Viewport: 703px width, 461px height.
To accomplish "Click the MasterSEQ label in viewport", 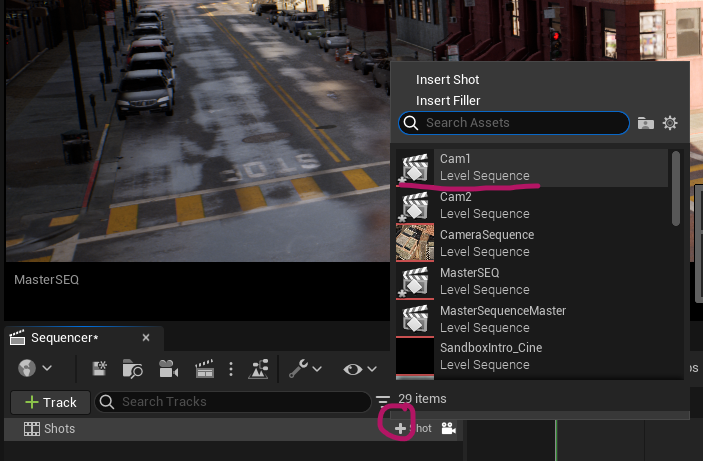I will pyautogui.click(x=47, y=280).
